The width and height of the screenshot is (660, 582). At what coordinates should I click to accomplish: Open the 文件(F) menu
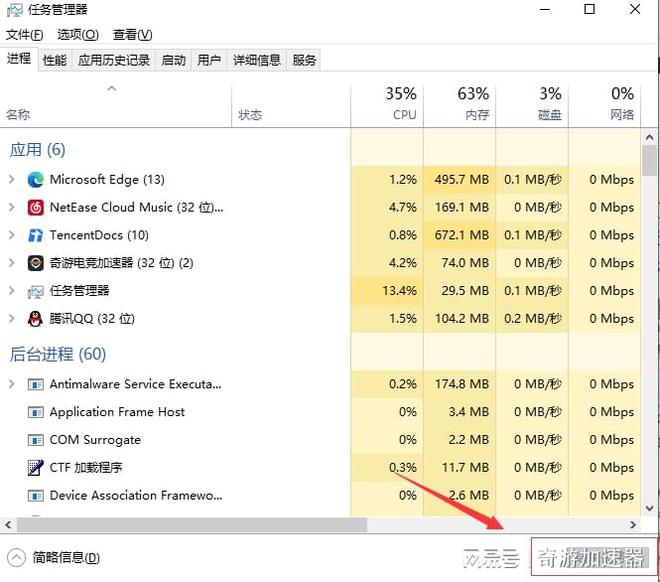click(x=24, y=35)
